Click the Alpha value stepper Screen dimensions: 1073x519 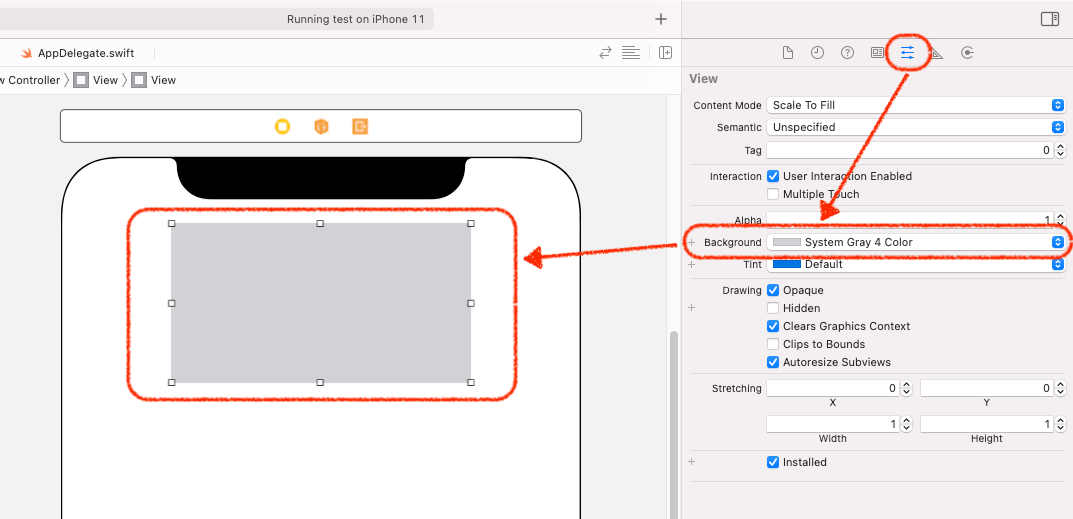pyautogui.click(x=1060, y=220)
